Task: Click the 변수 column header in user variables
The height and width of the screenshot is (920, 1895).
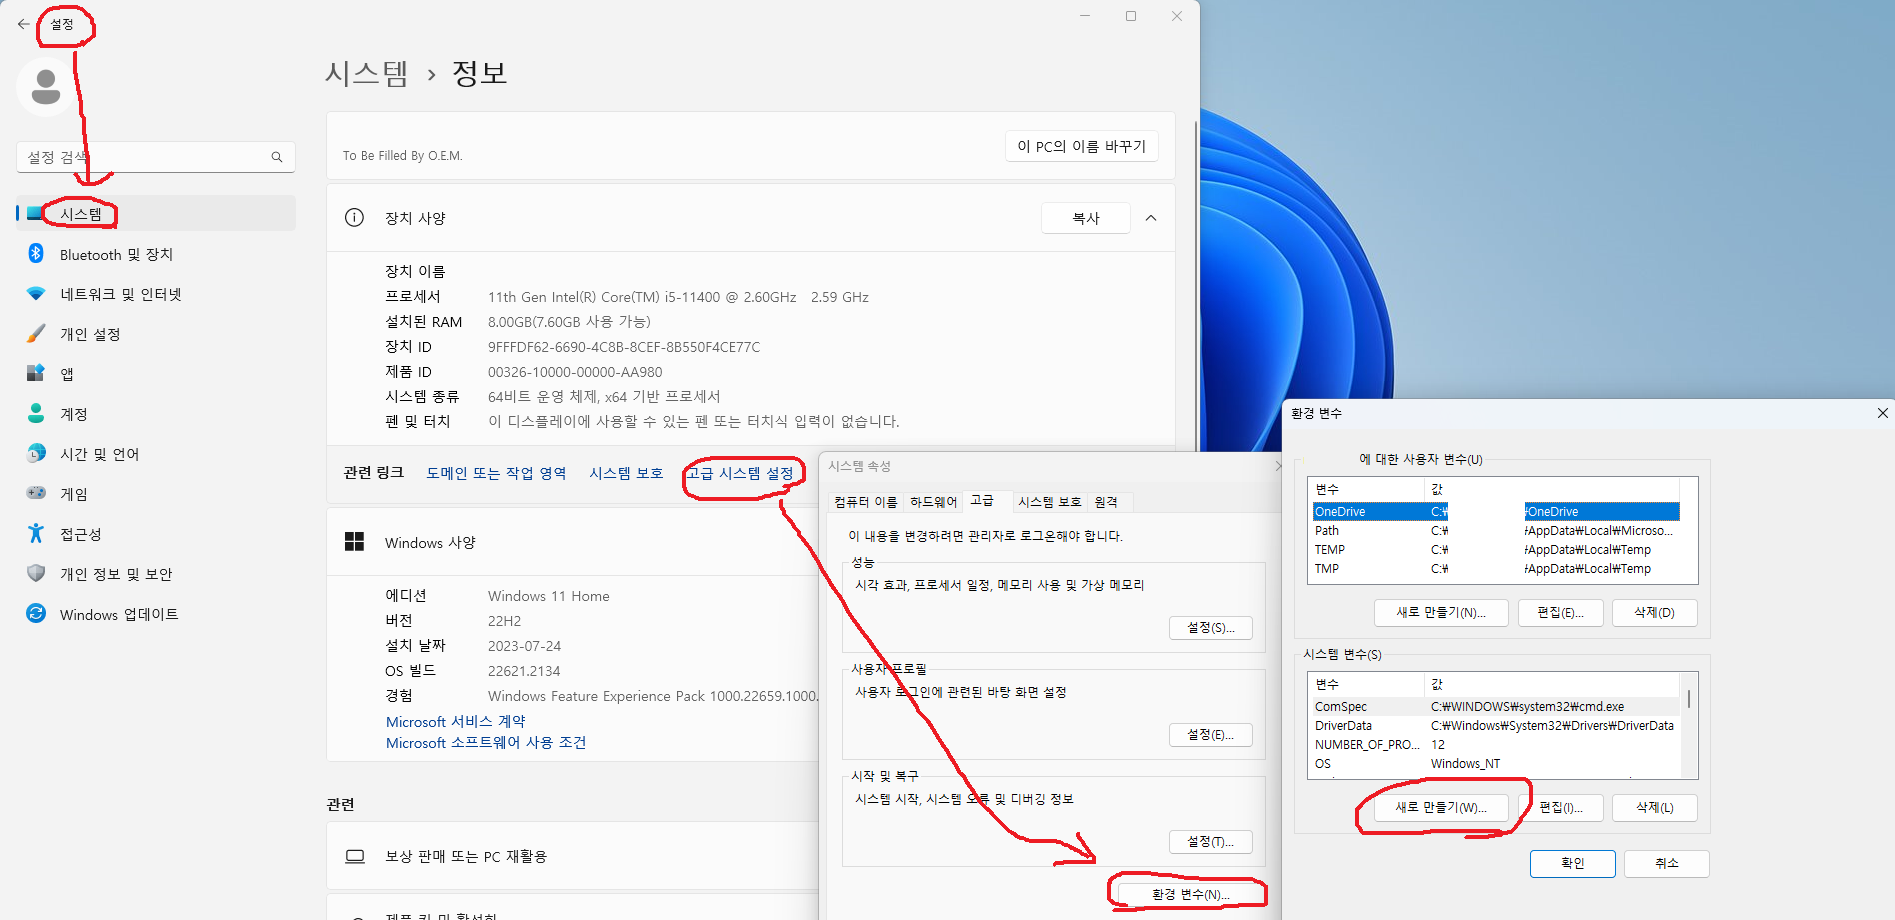Action: click(x=1367, y=489)
